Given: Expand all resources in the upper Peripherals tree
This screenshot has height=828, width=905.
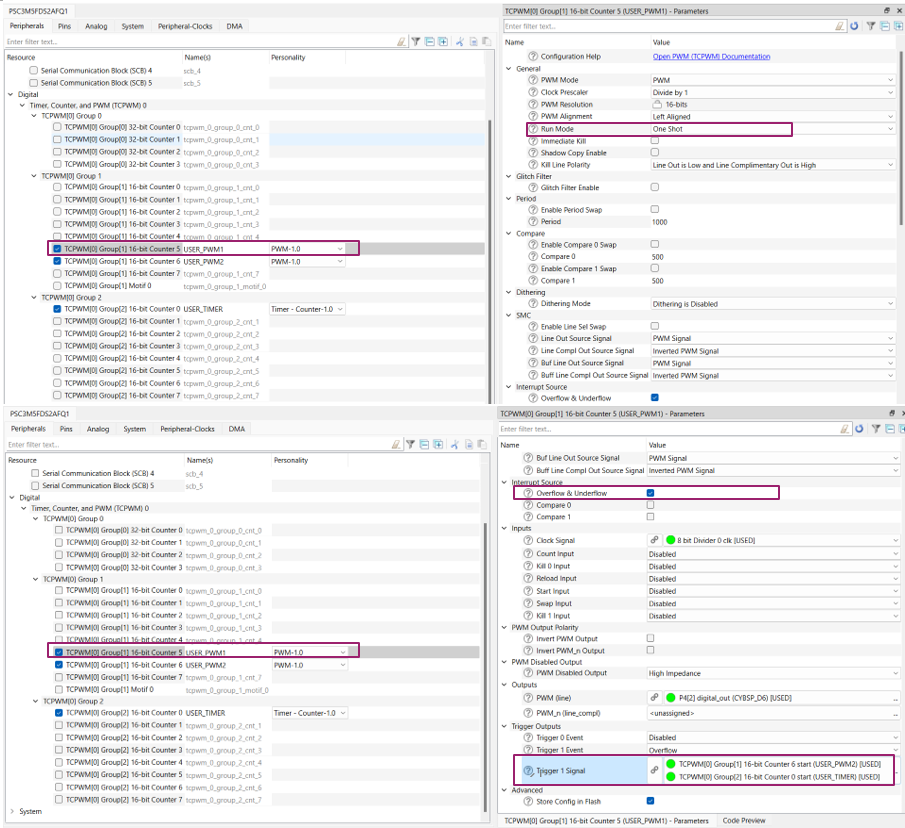Looking at the screenshot, I should pos(443,42).
